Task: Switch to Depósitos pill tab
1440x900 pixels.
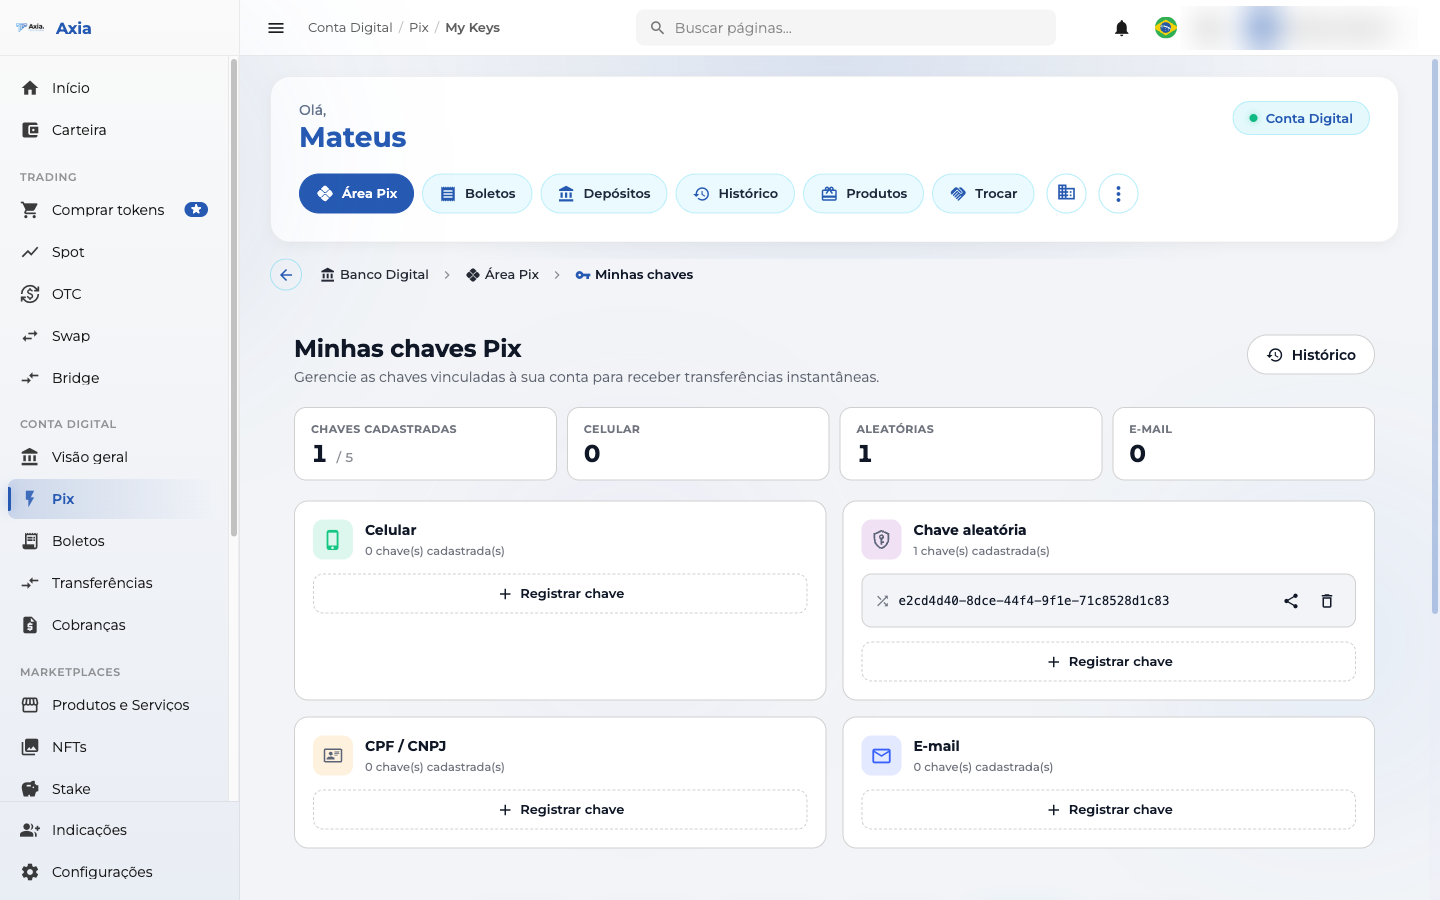Action: 604,194
